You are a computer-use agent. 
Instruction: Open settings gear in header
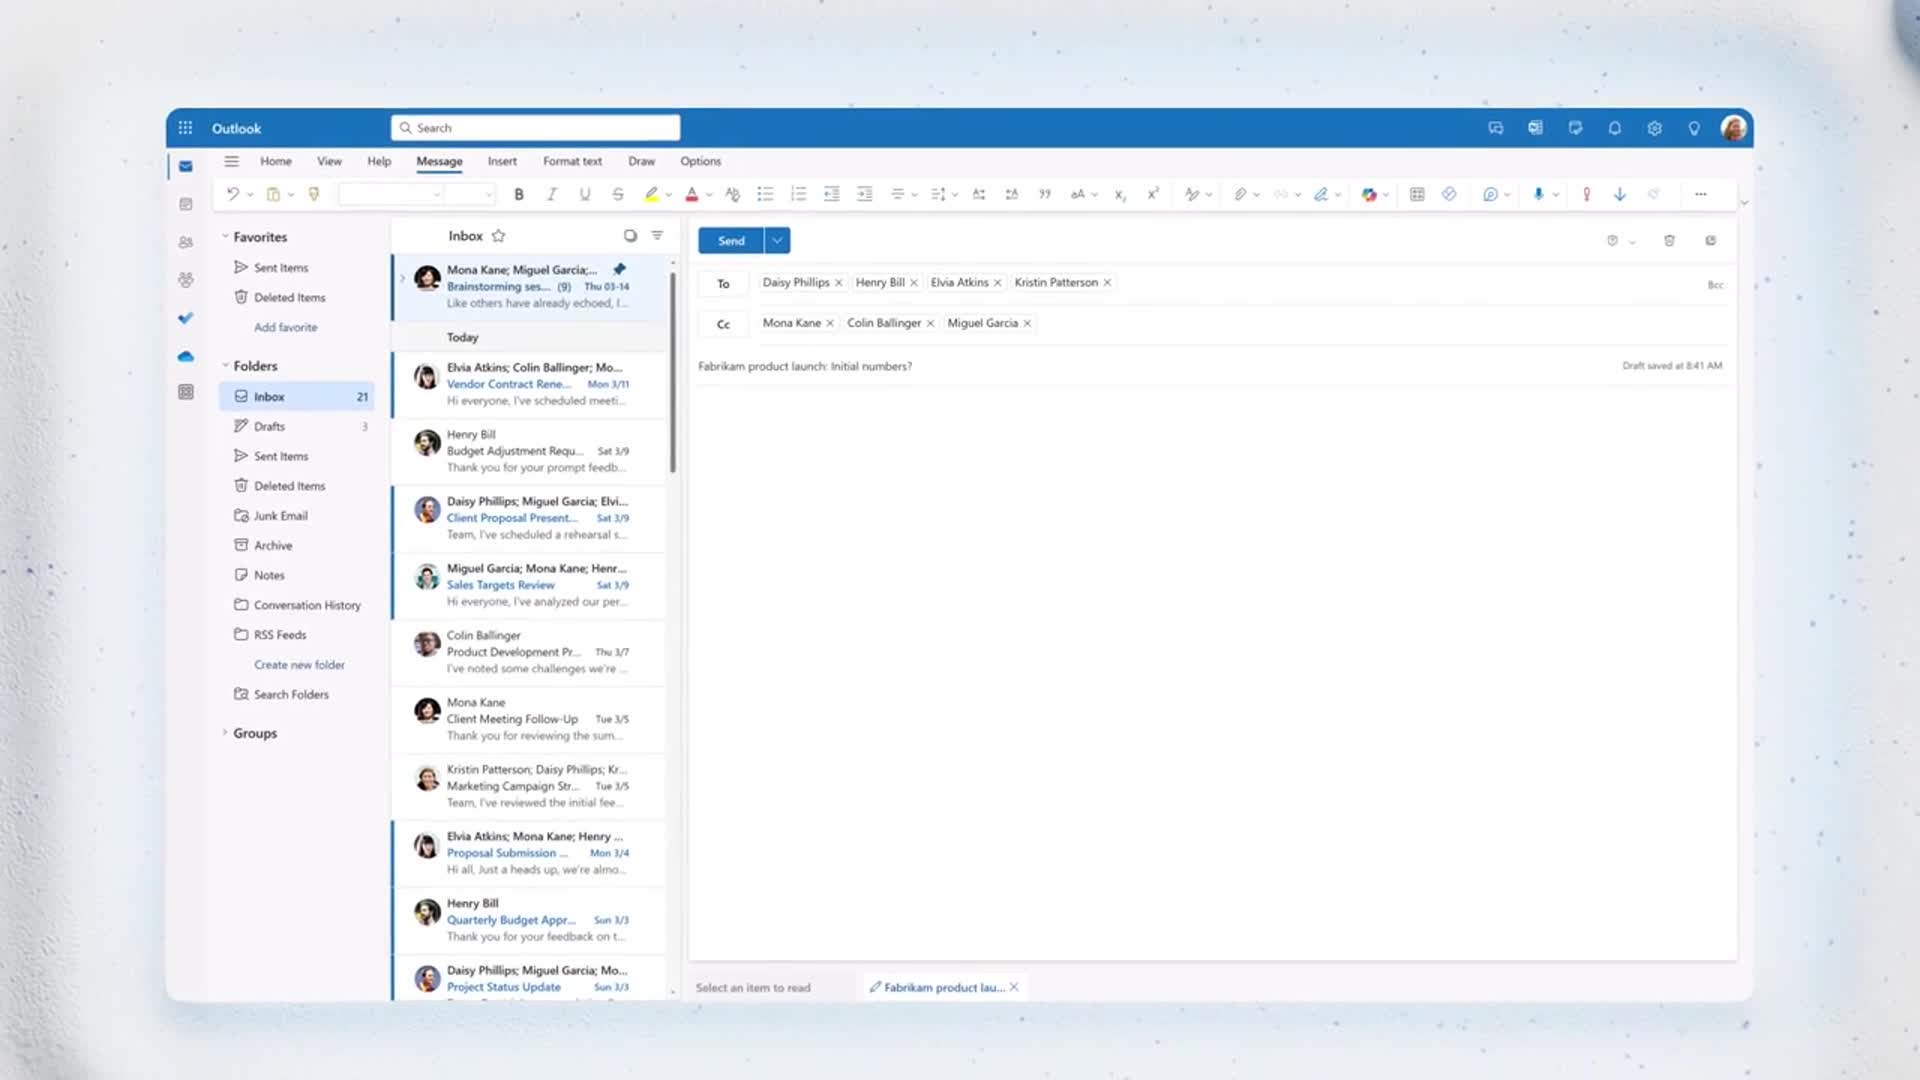(1655, 128)
